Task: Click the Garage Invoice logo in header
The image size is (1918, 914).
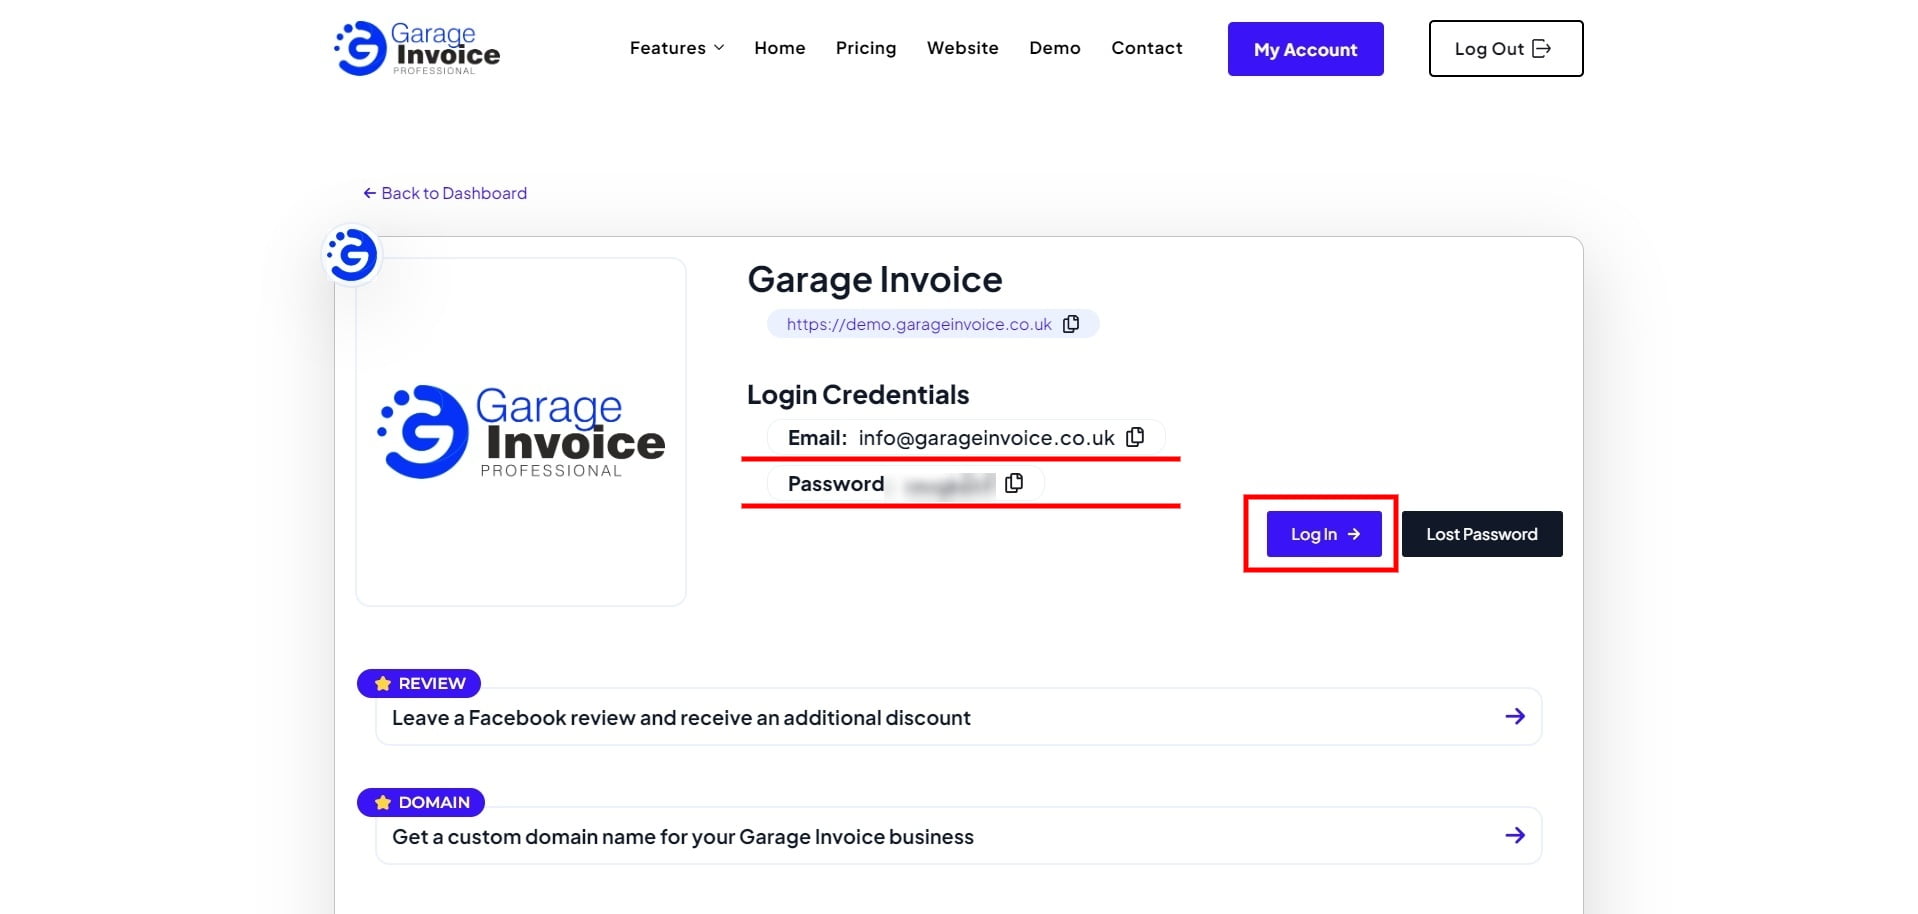Action: click(x=416, y=47)
